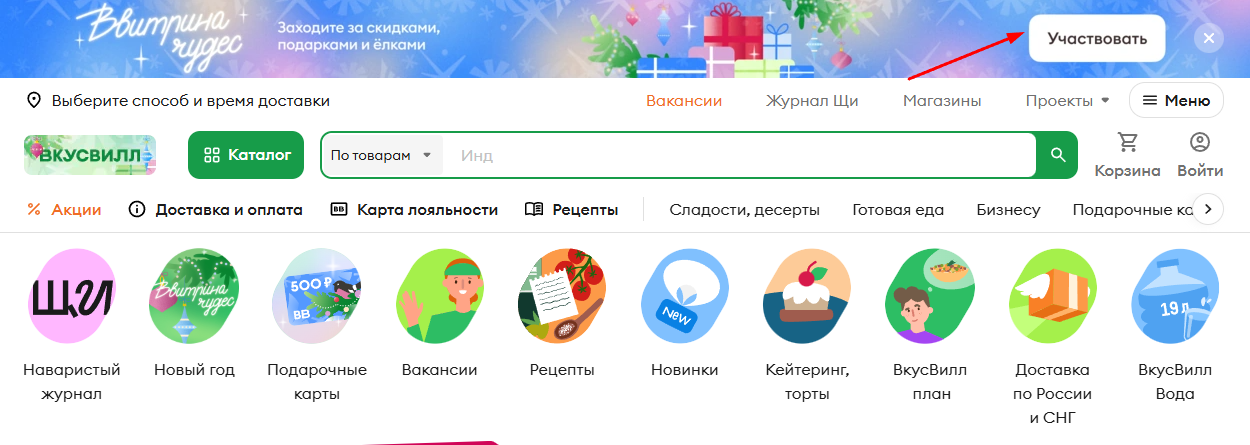Viewport: 1250px width, 445px height.
Task: Click the ВкусВилл logo
Action: [90, 155]
